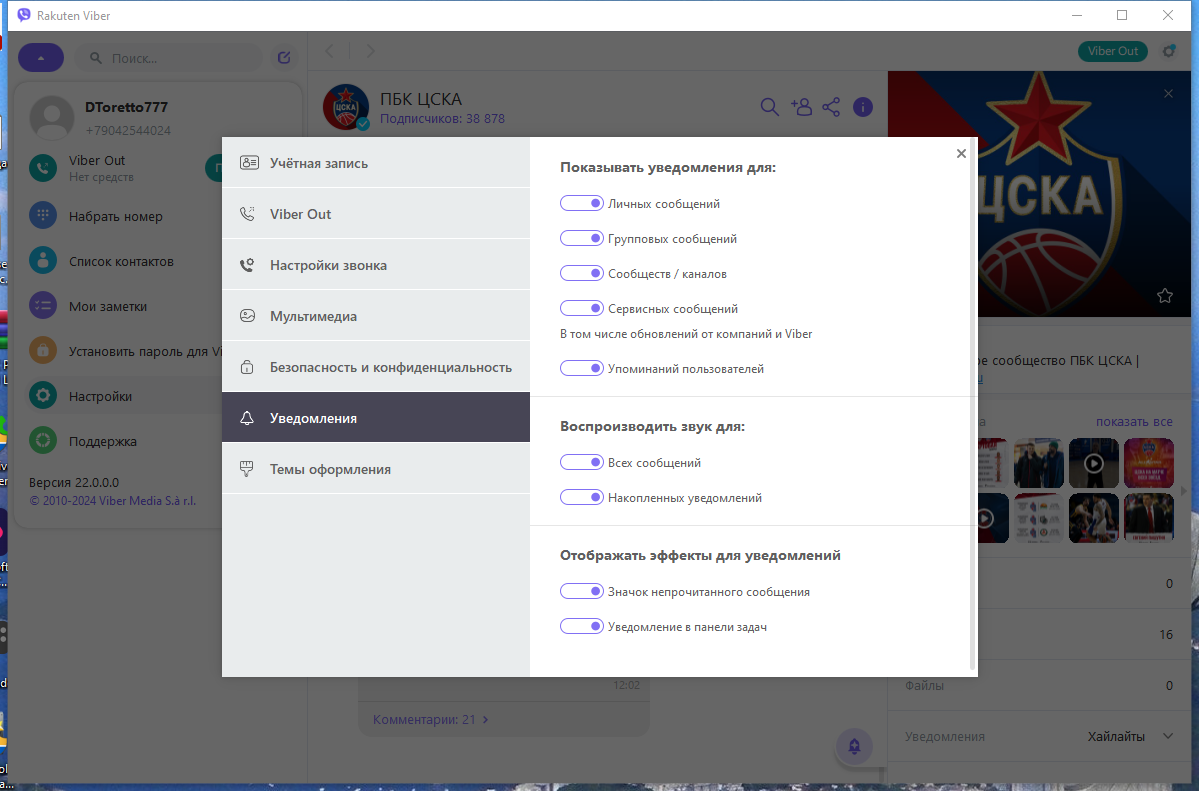Open Мои заметки
1199x791 pixels.
(x=108, y=306)
